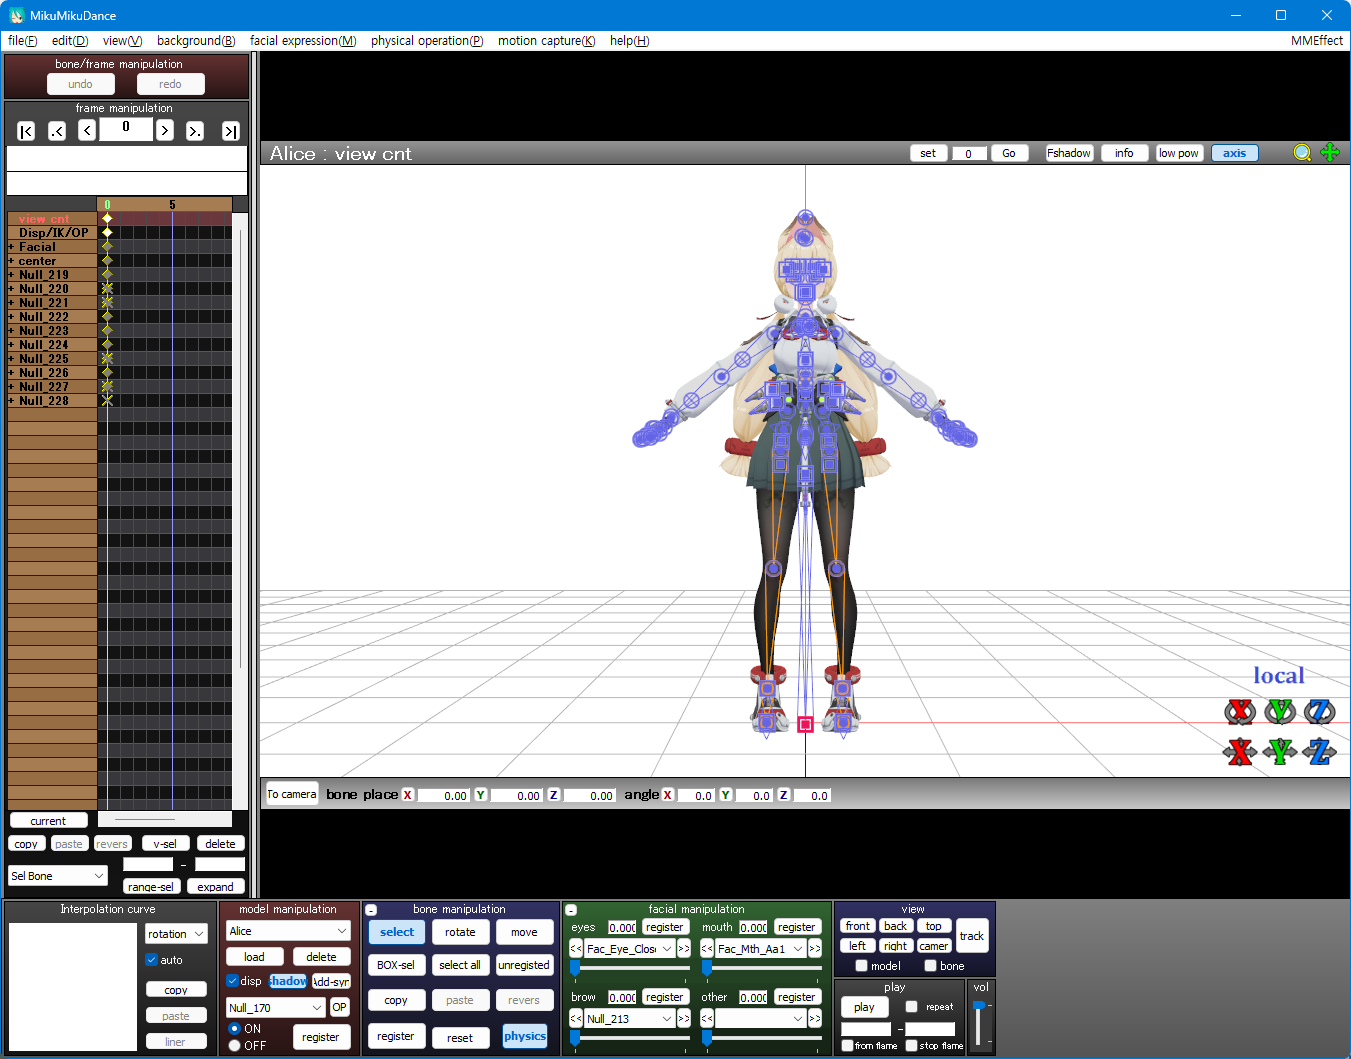Jump to last frame arrow button
The height and width of the screenshot is (1059, 1351).
coord(231,131)
